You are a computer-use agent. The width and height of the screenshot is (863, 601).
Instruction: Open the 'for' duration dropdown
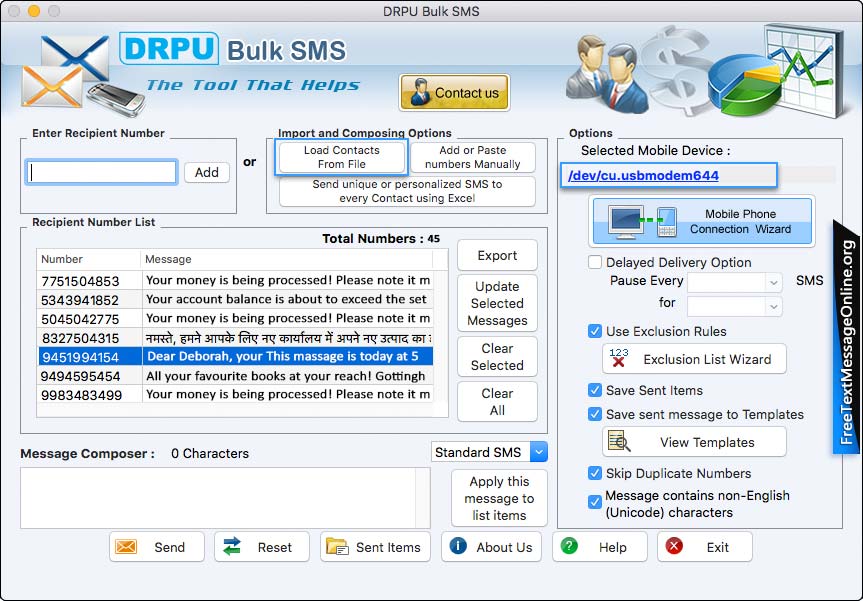click(x=734, y=306)
